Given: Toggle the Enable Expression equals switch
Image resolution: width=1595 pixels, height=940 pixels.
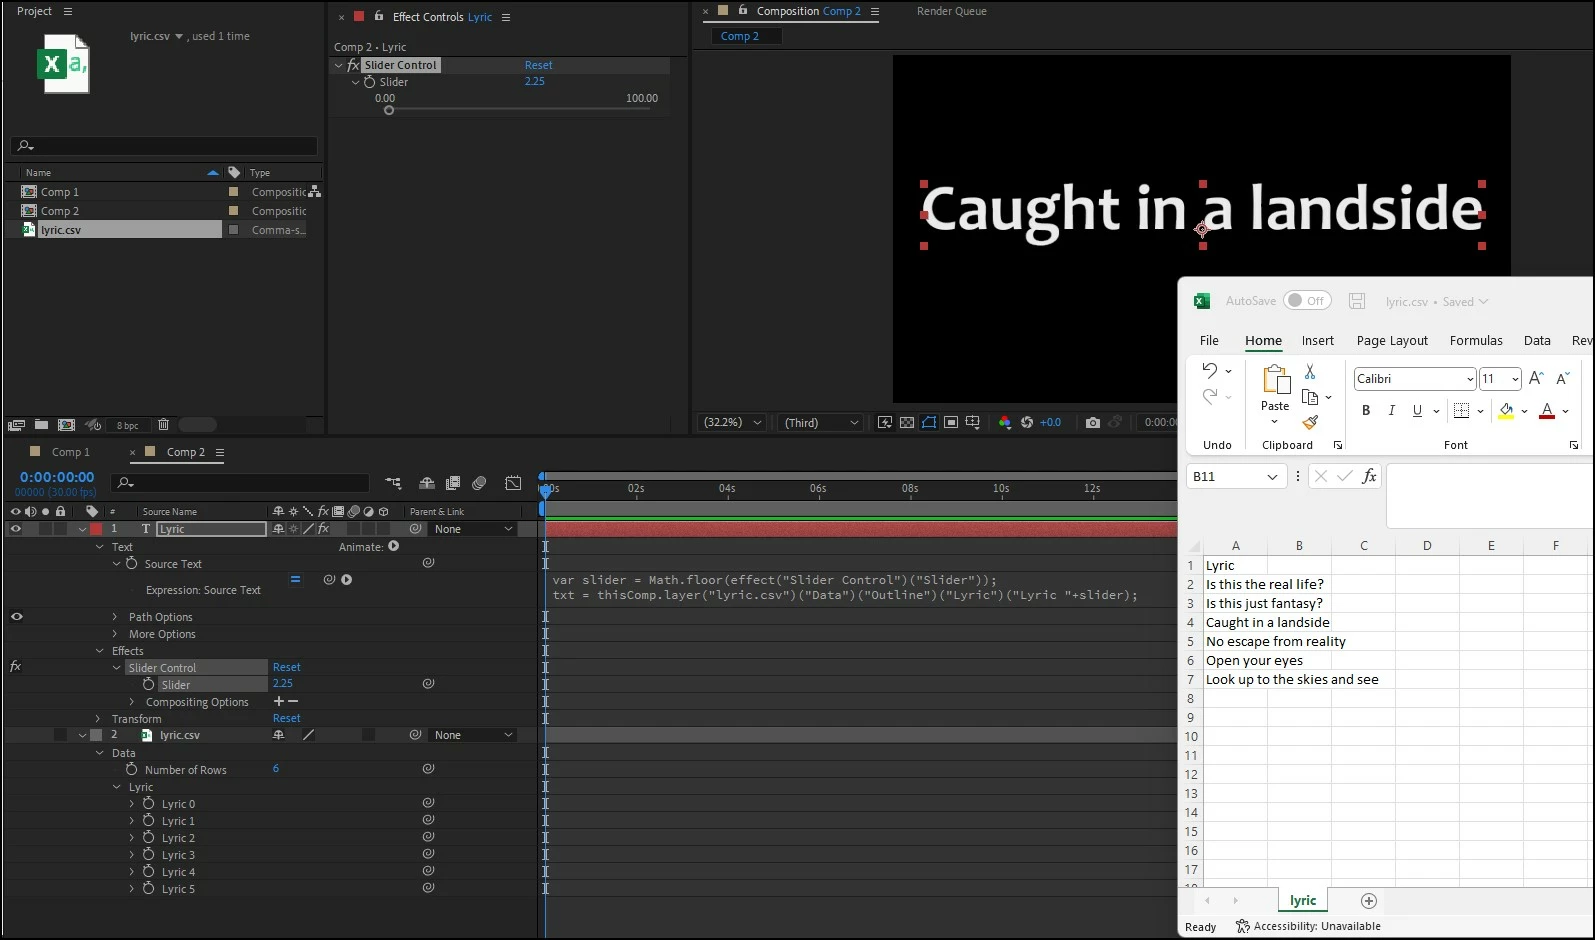Looking at the screenshot, I should [x=295, y=579].
